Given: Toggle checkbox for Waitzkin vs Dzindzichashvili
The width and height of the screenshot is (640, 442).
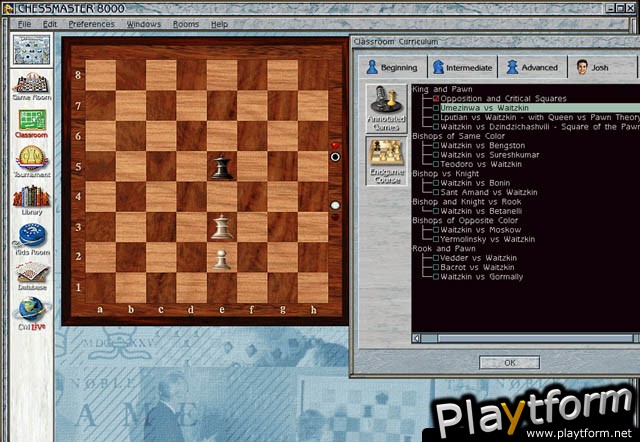Looking at the screenshot, I should [x=436, y=127].
